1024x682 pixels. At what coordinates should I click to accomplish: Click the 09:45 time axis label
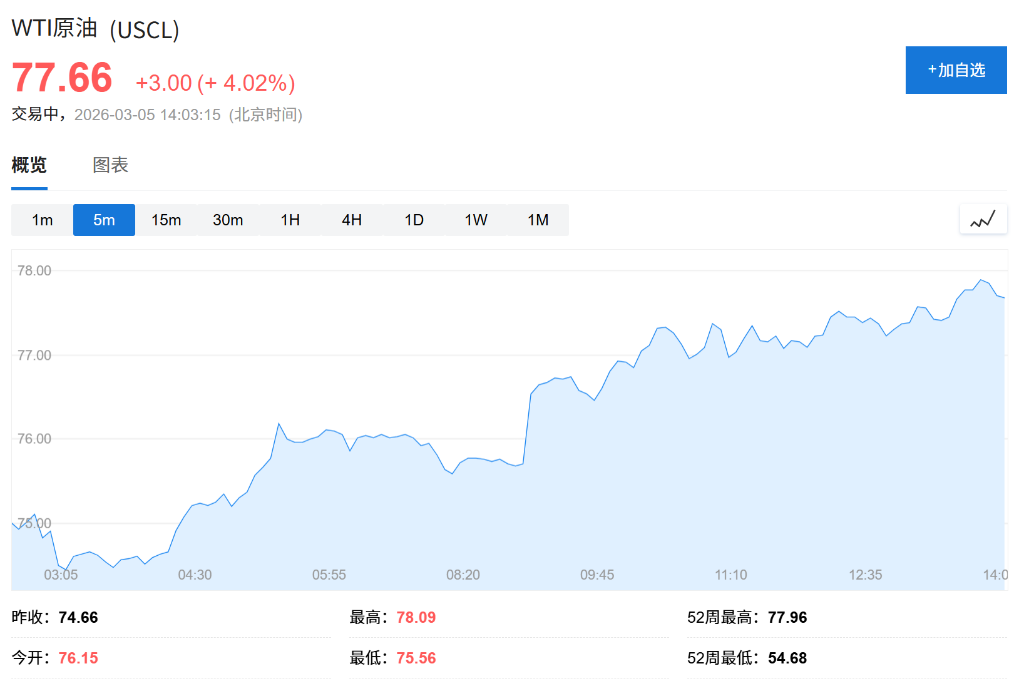(597, 575)
